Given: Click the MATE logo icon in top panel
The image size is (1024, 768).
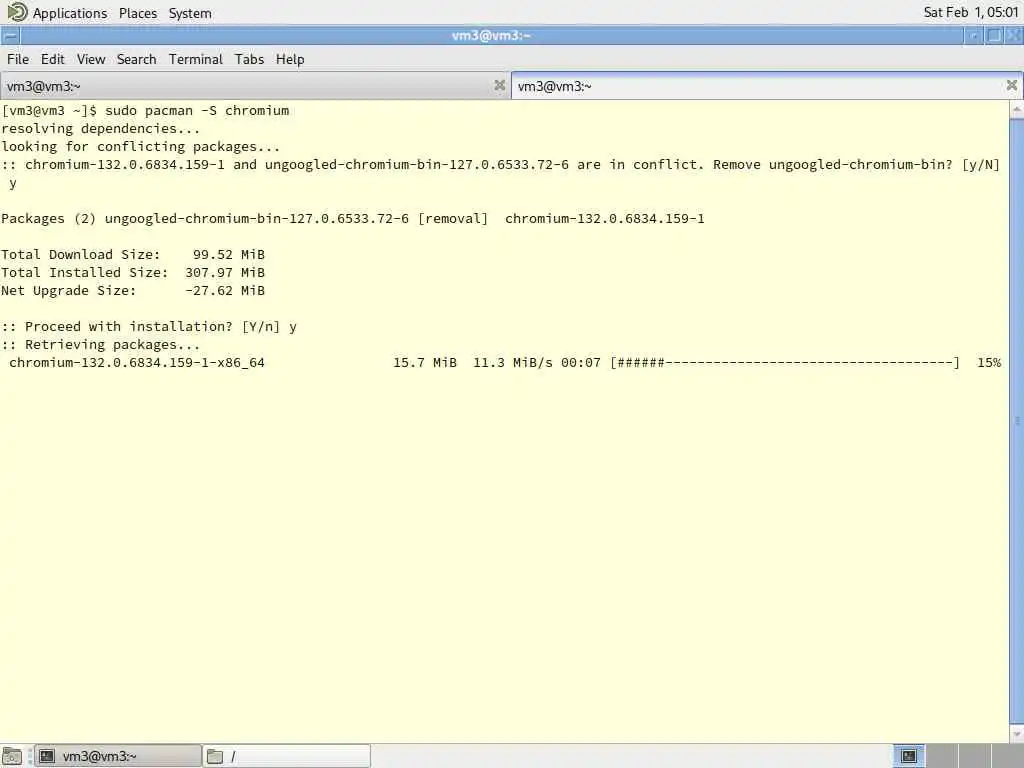Looking at the screenshot, I should coord(17,12).
